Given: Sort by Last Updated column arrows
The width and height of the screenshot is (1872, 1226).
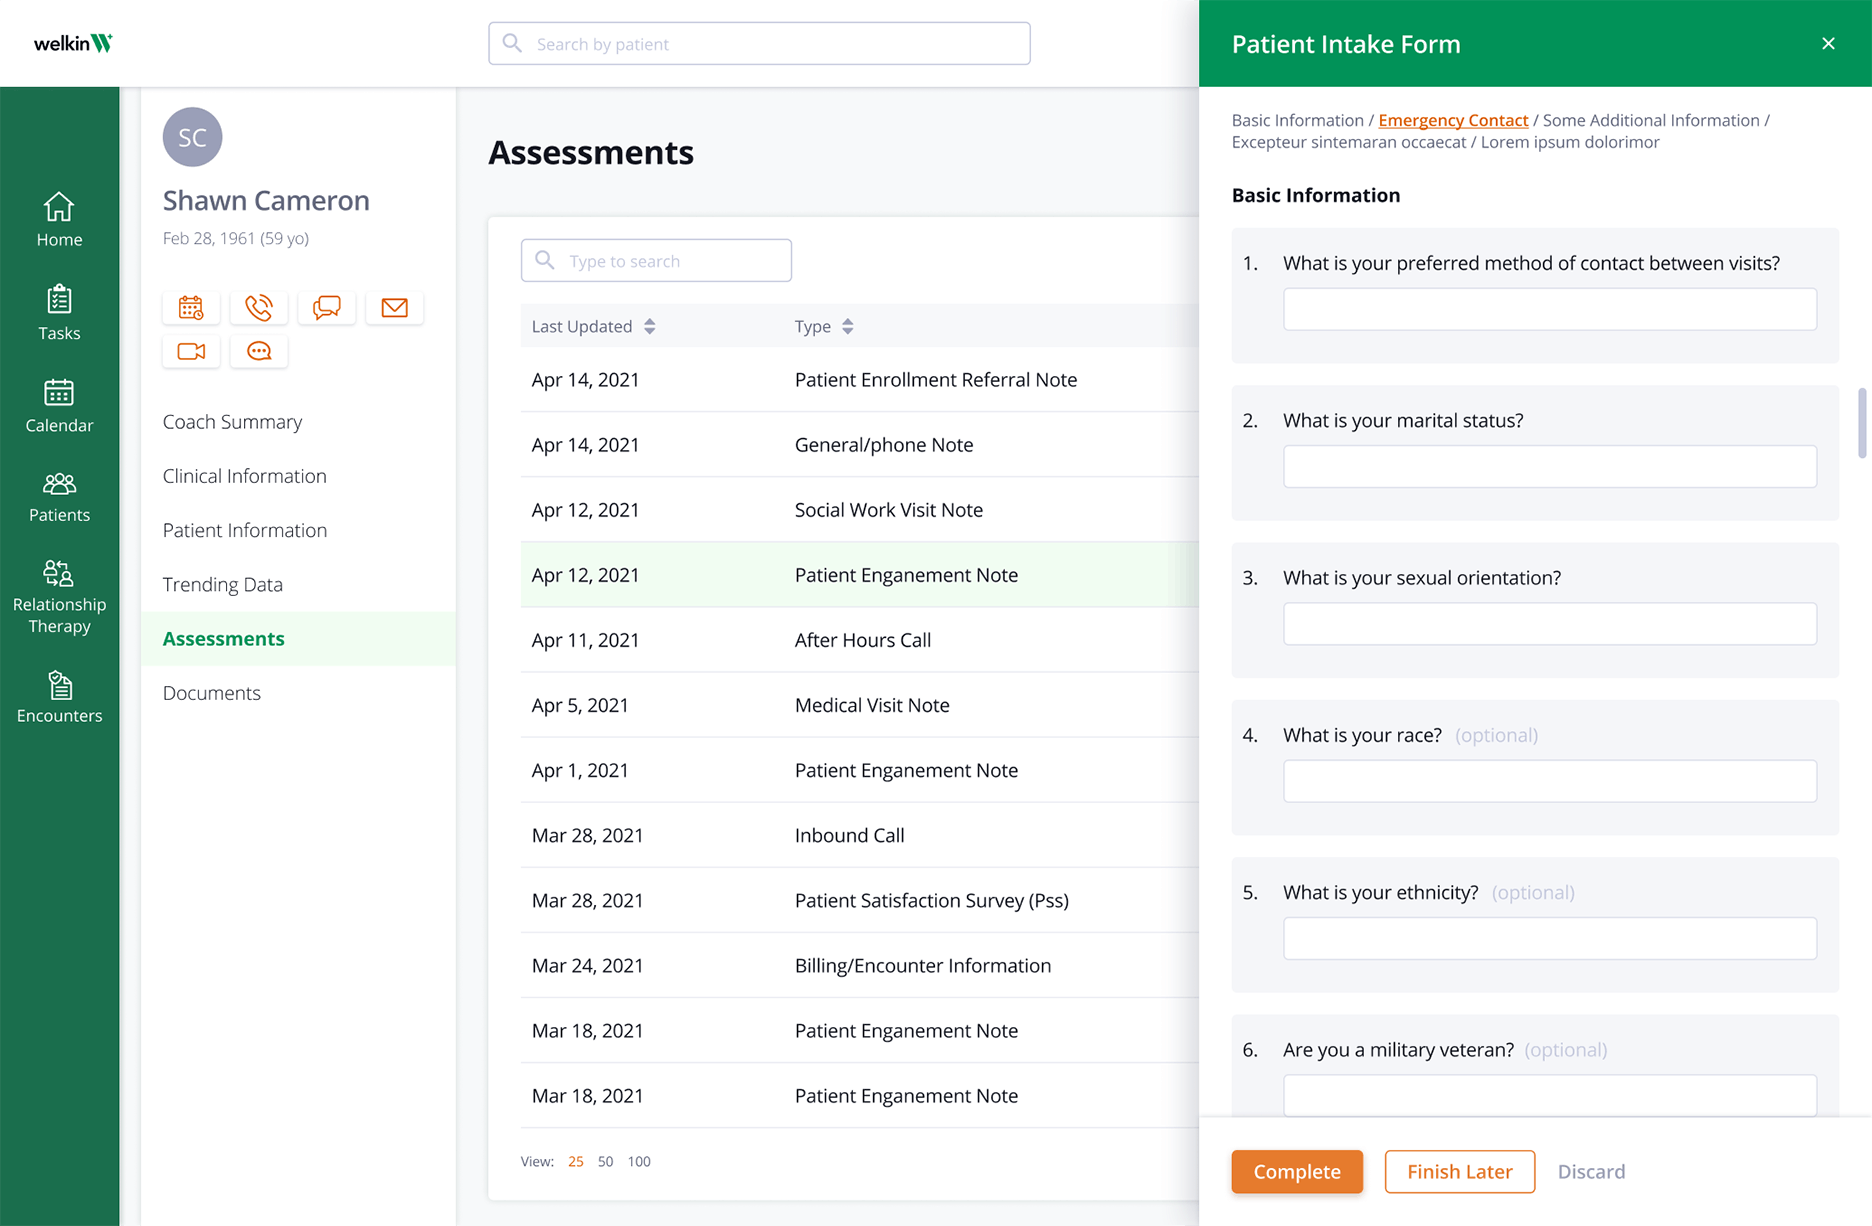Looking at the screenshot, I should coord(650,326).
